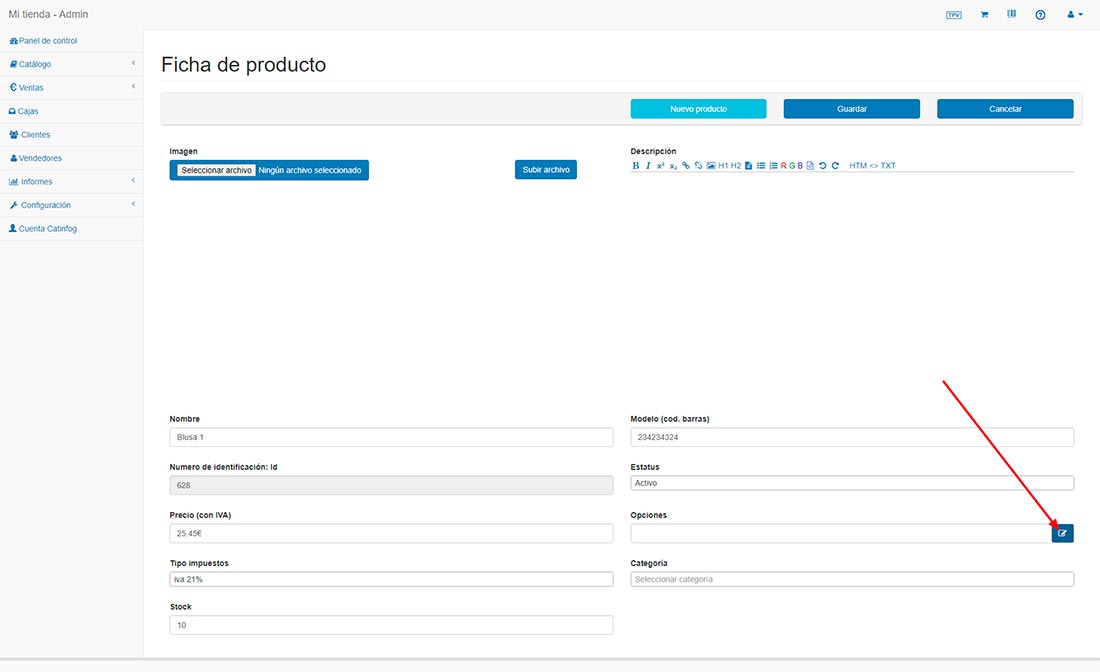Choose blue text color B

[x=800, y=166]
